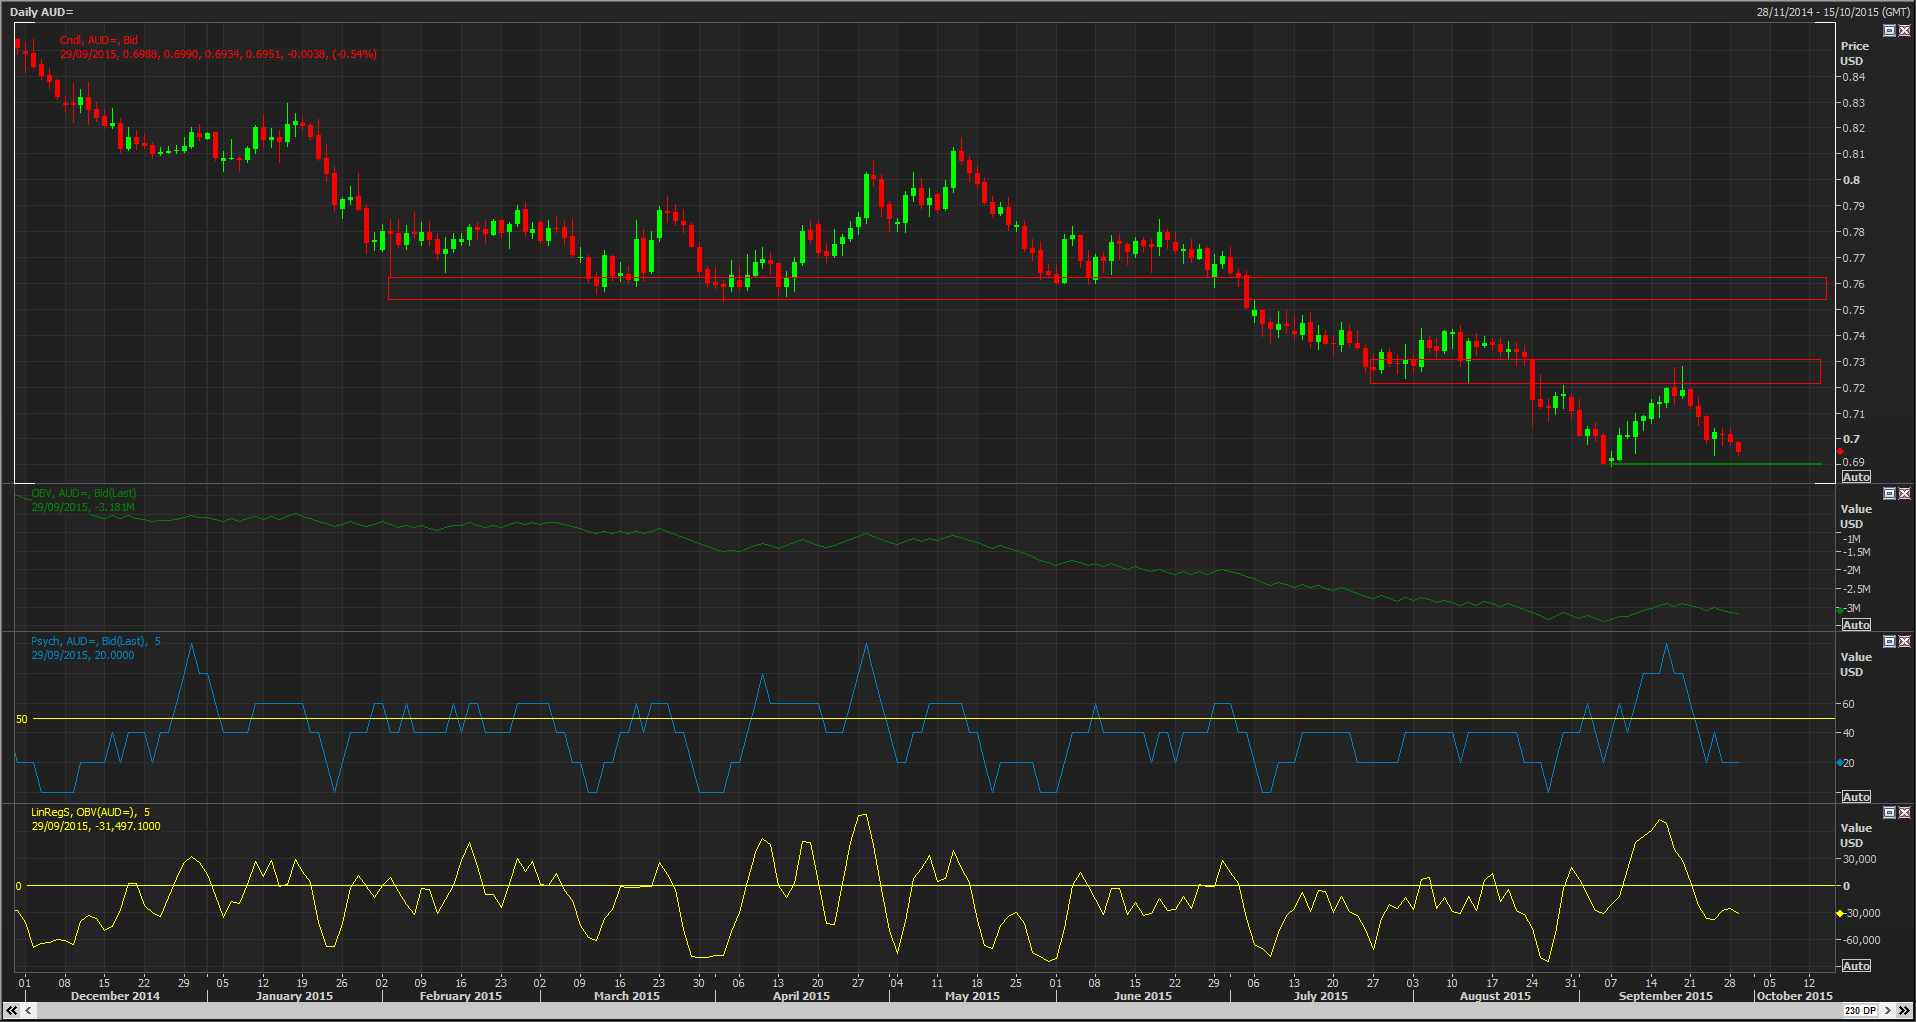Jump to latest data with double-right arrow
The width and height of the screenshot is (1916, 1022).
(1904, 1011)
